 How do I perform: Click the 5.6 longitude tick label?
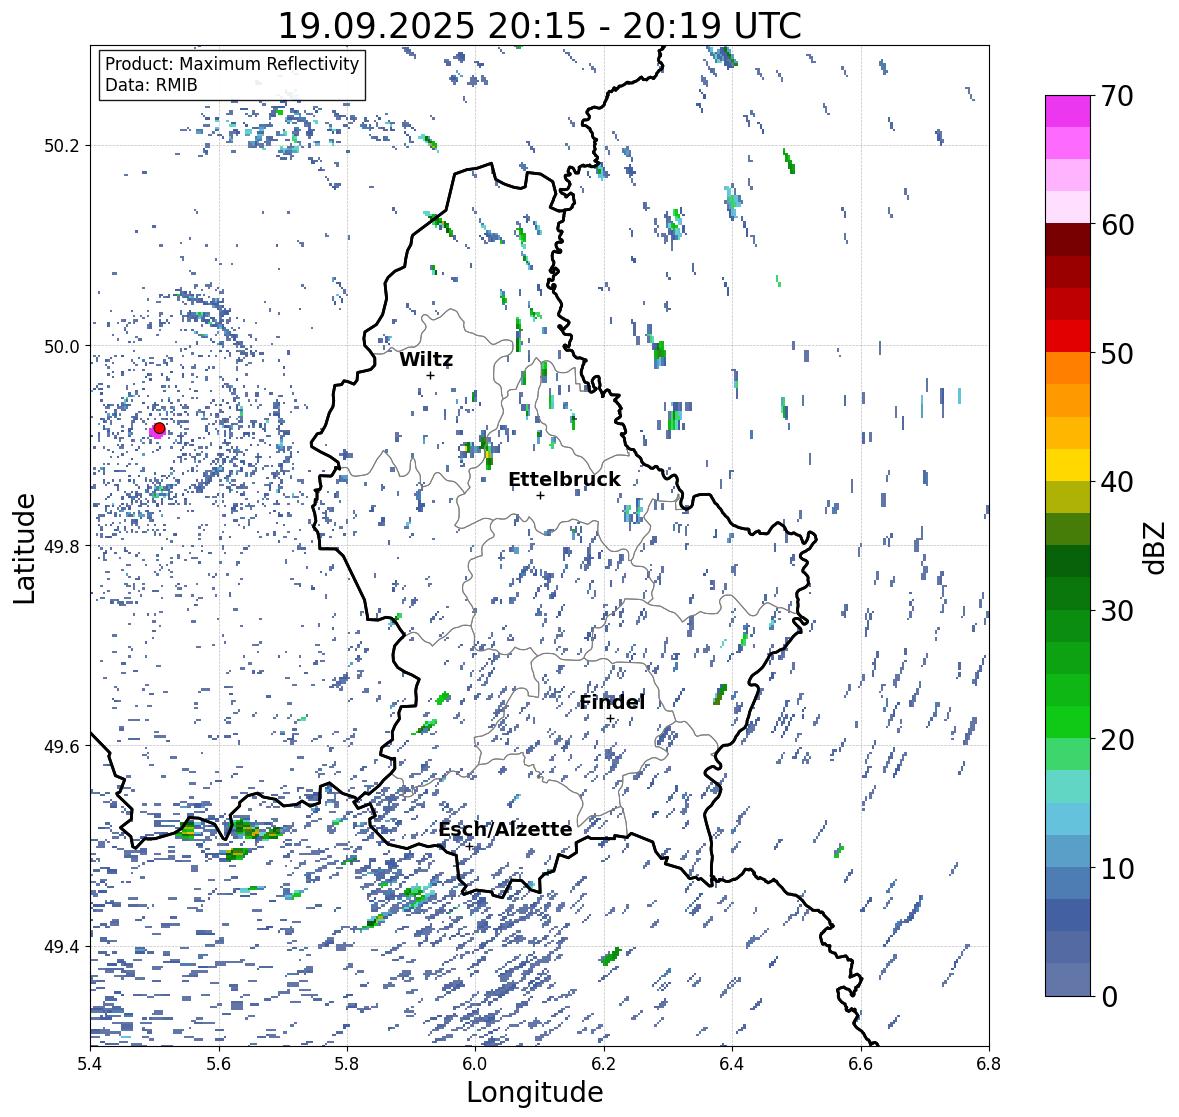219,1063
